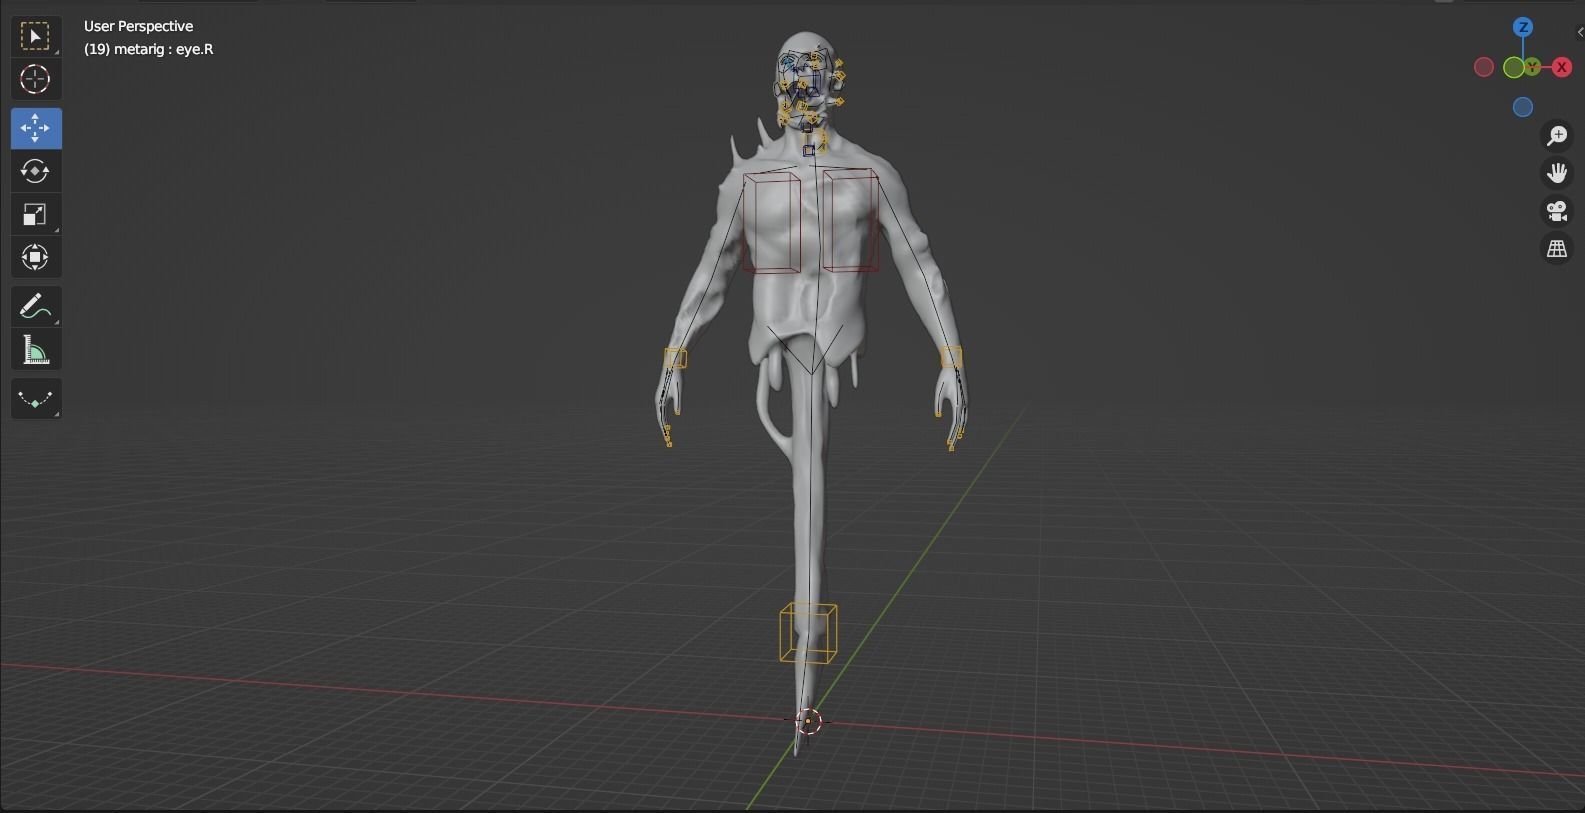1585x813 pixels.
Task: Select the orange hand bone on right wrist
Action: click(951, 356)
